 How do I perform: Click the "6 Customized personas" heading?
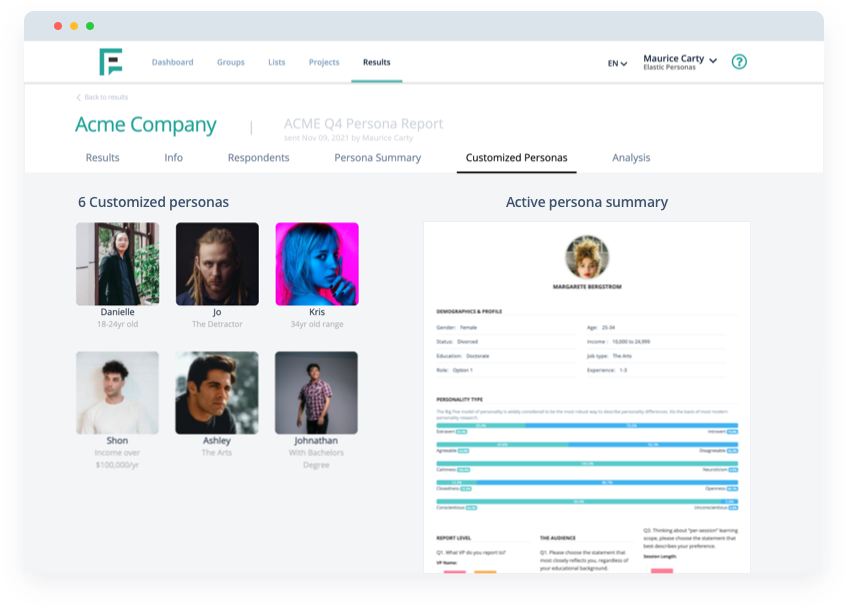coord(153,202)
